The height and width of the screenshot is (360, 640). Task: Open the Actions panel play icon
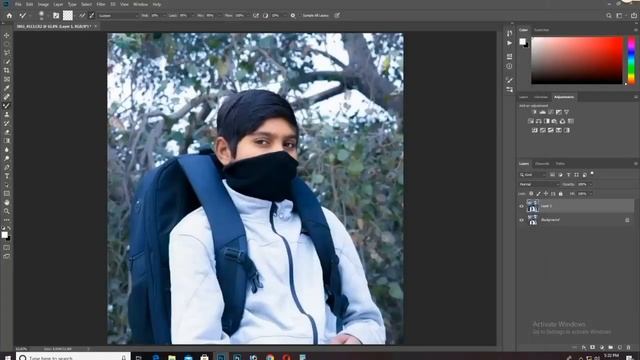[509, 43]
